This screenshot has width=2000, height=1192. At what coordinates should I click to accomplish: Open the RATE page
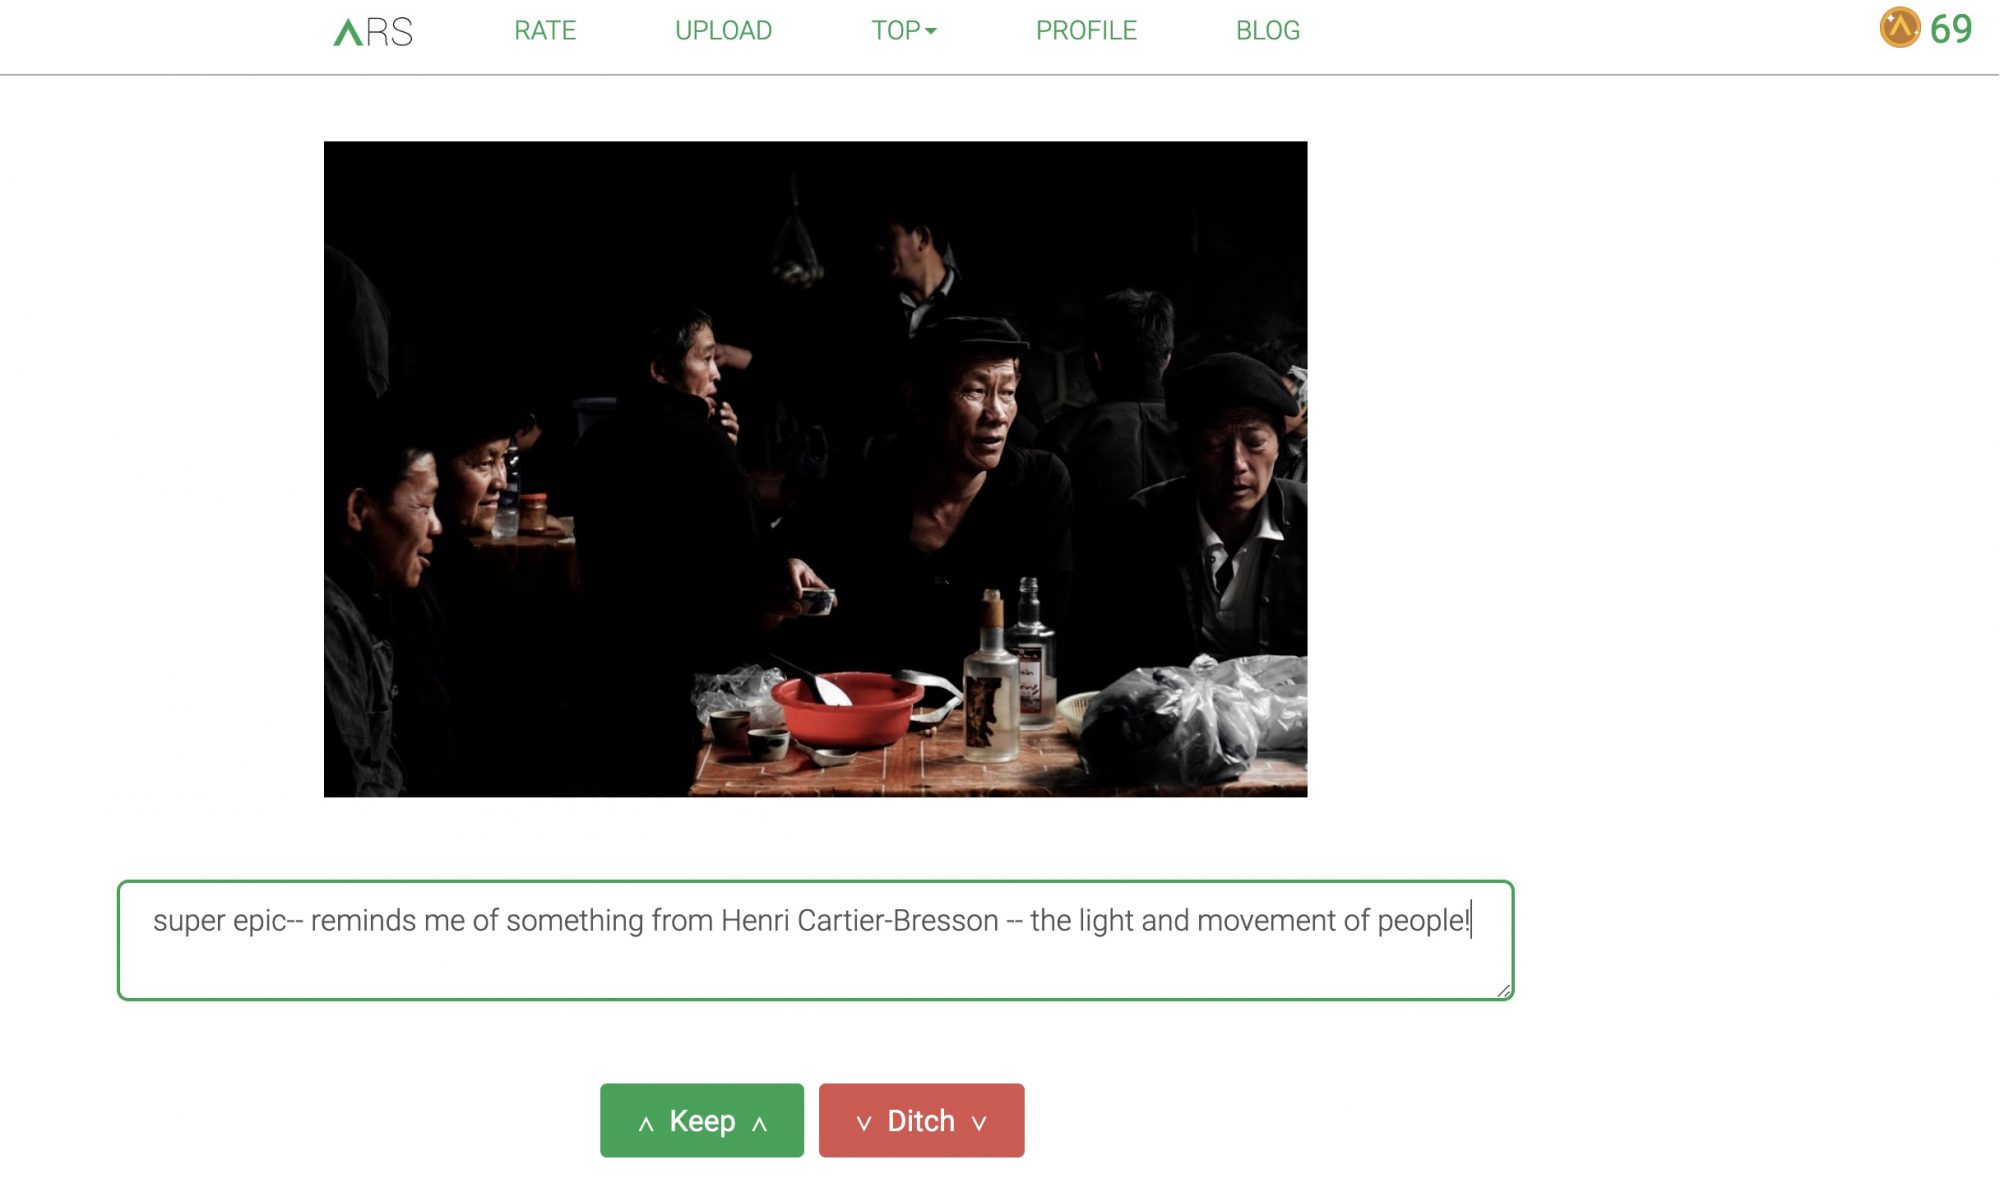[x=545, y=31]
